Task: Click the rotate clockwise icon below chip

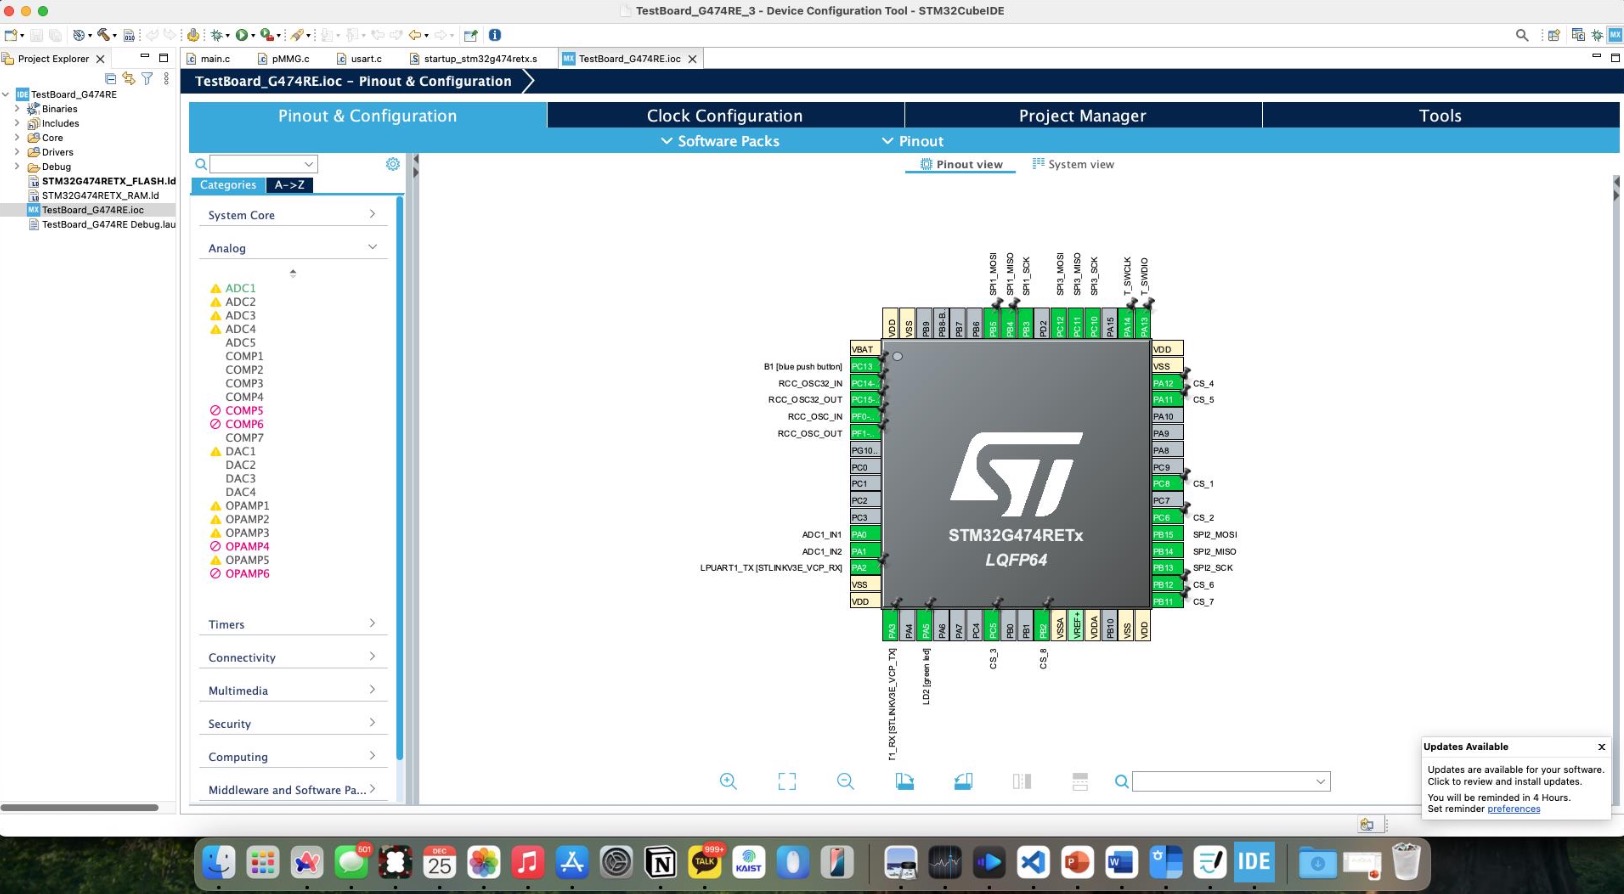Action: [x=904, y=782]
